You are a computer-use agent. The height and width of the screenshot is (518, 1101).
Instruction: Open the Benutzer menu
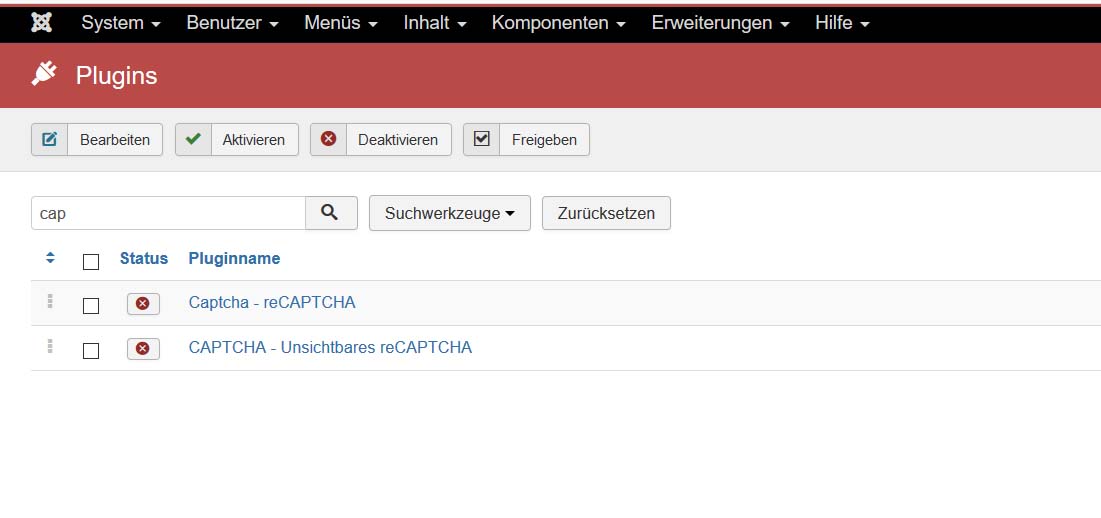[232, 22]
